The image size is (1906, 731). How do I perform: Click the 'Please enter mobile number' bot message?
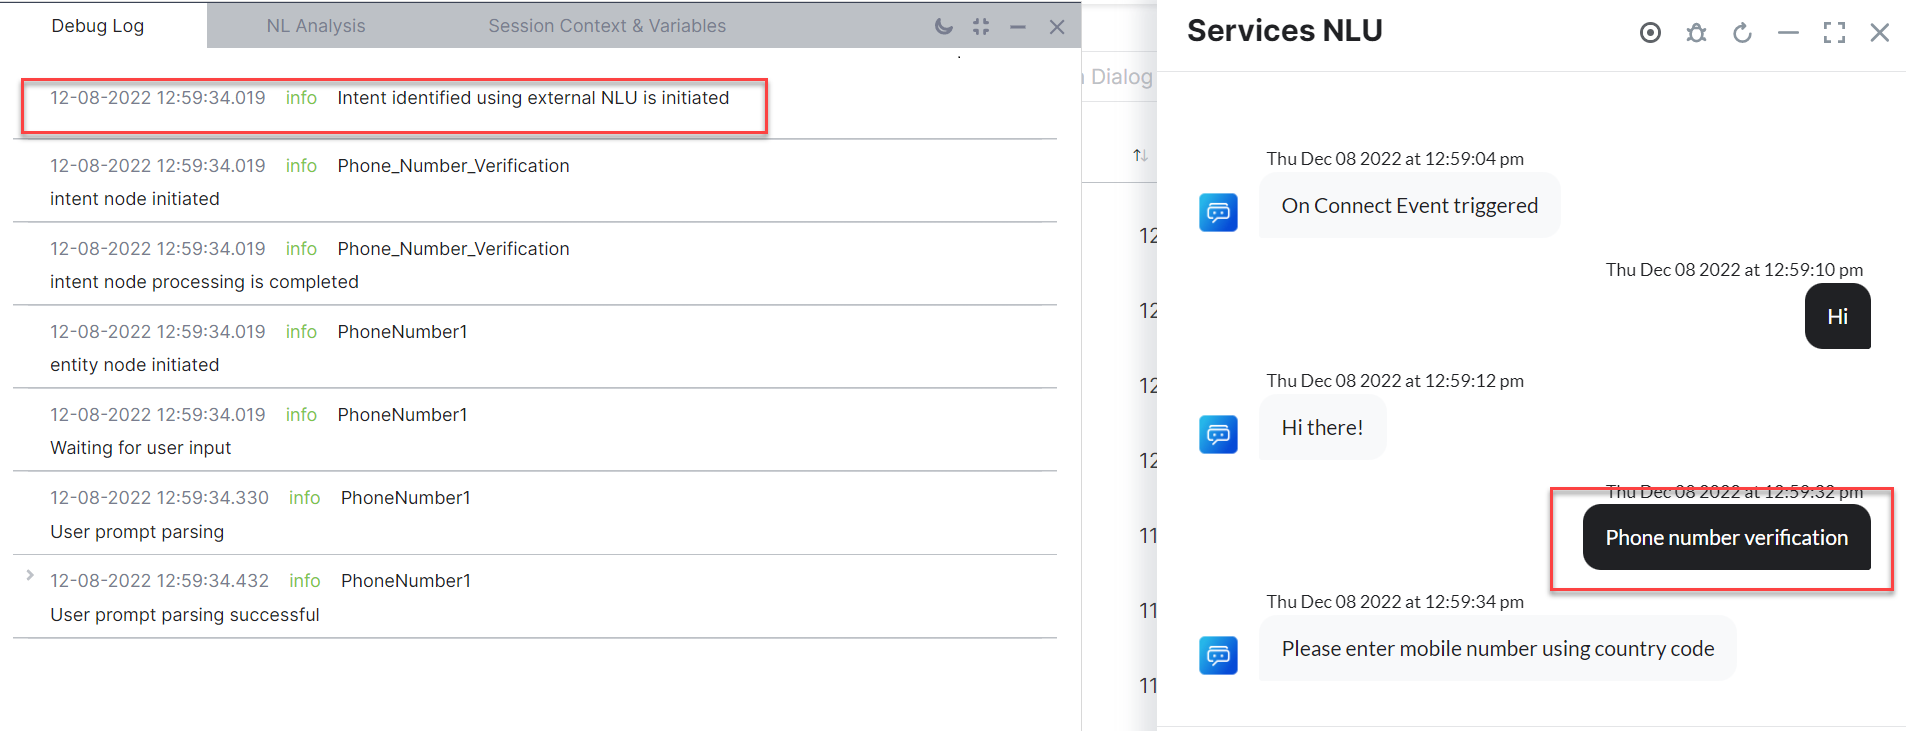[x=1497, y=649]
